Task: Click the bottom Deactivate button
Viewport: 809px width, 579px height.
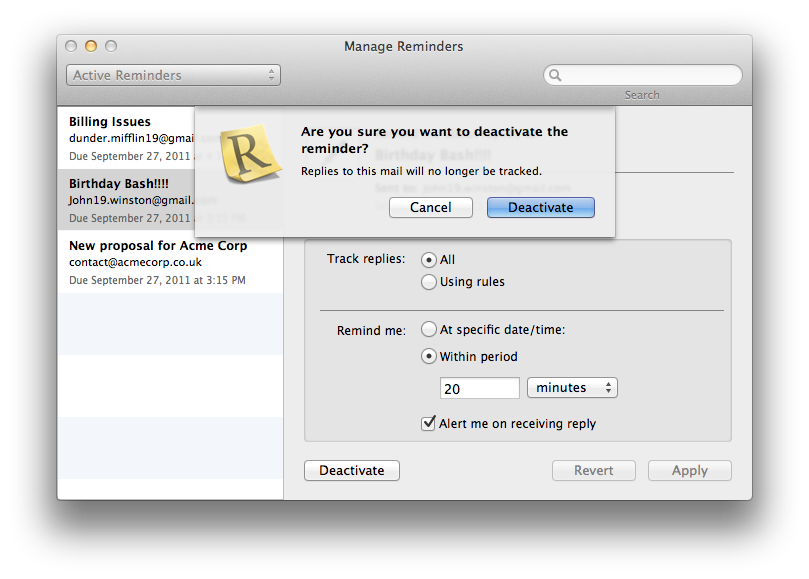Action: [352, 471]
